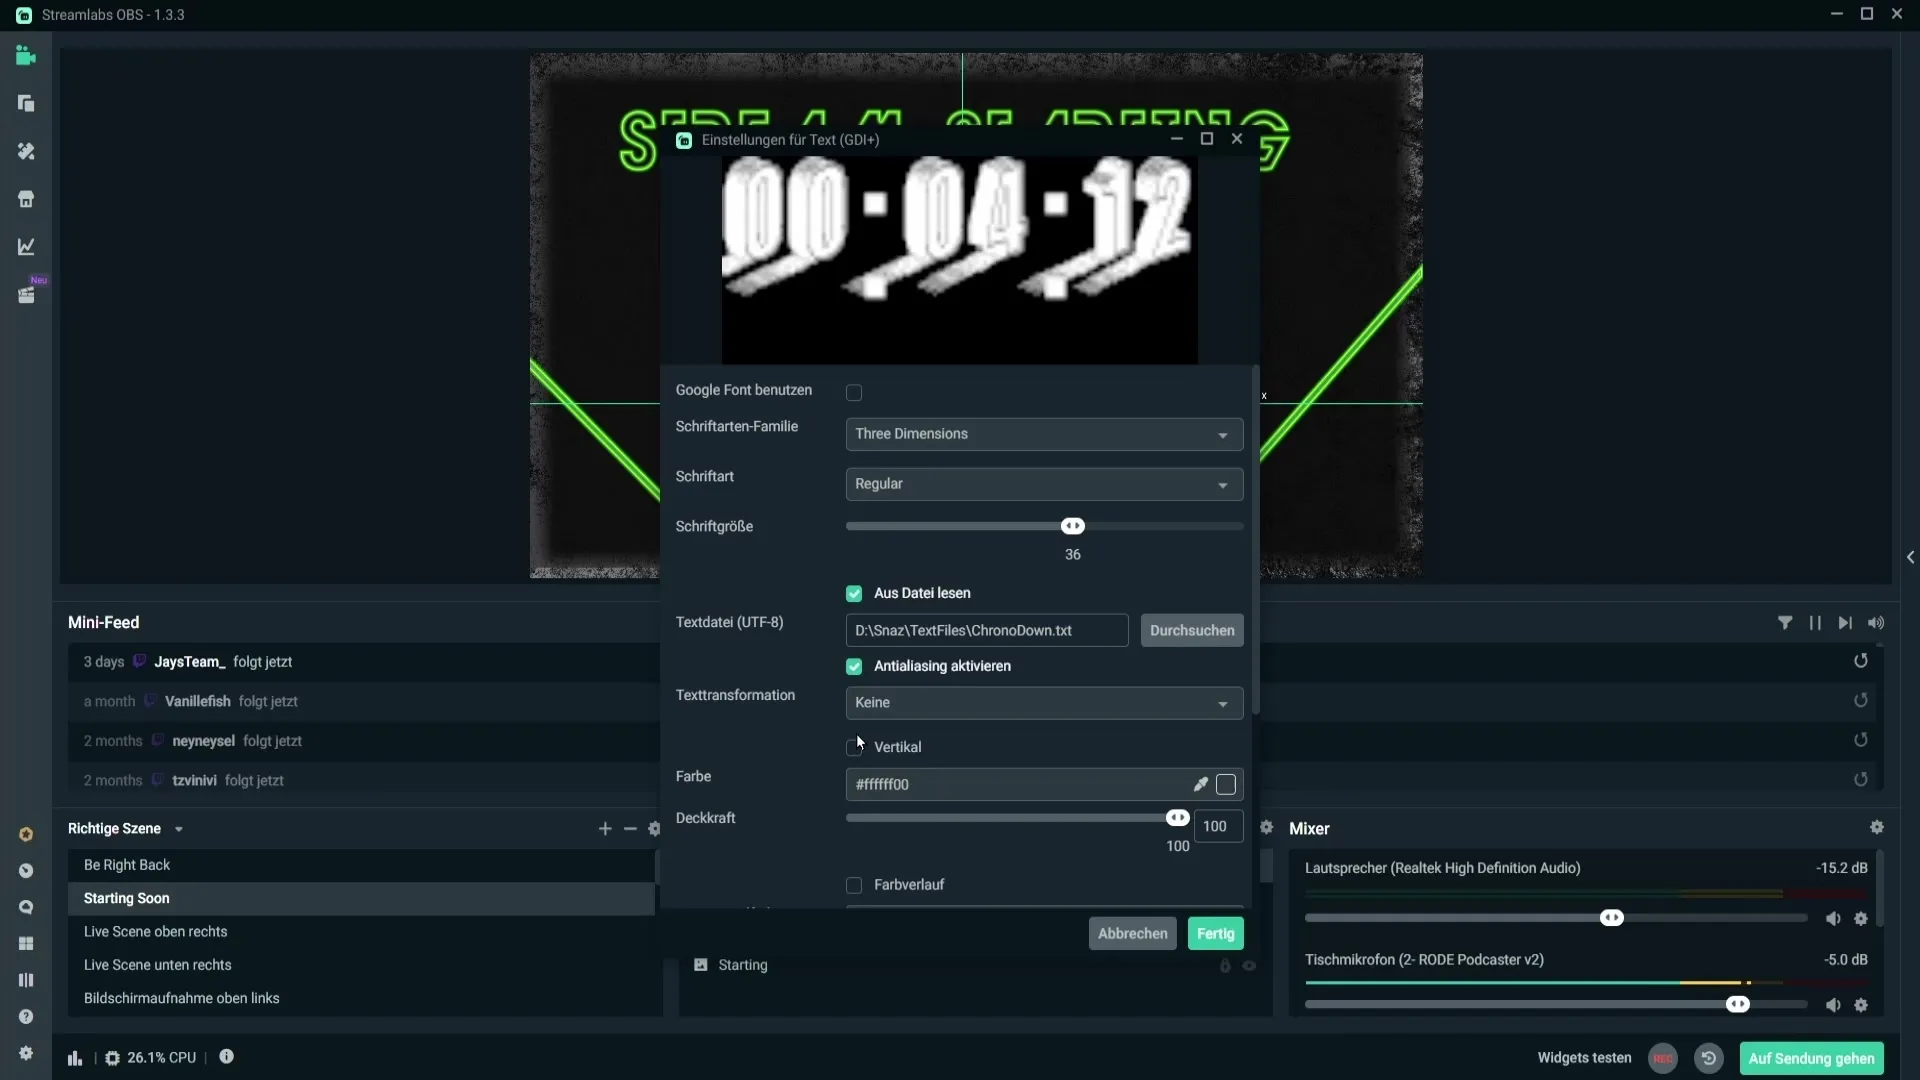Adjust the Deckkraft opacity slider handle
Viewport: 1920px width, 1080px height.
(1177, 818)
